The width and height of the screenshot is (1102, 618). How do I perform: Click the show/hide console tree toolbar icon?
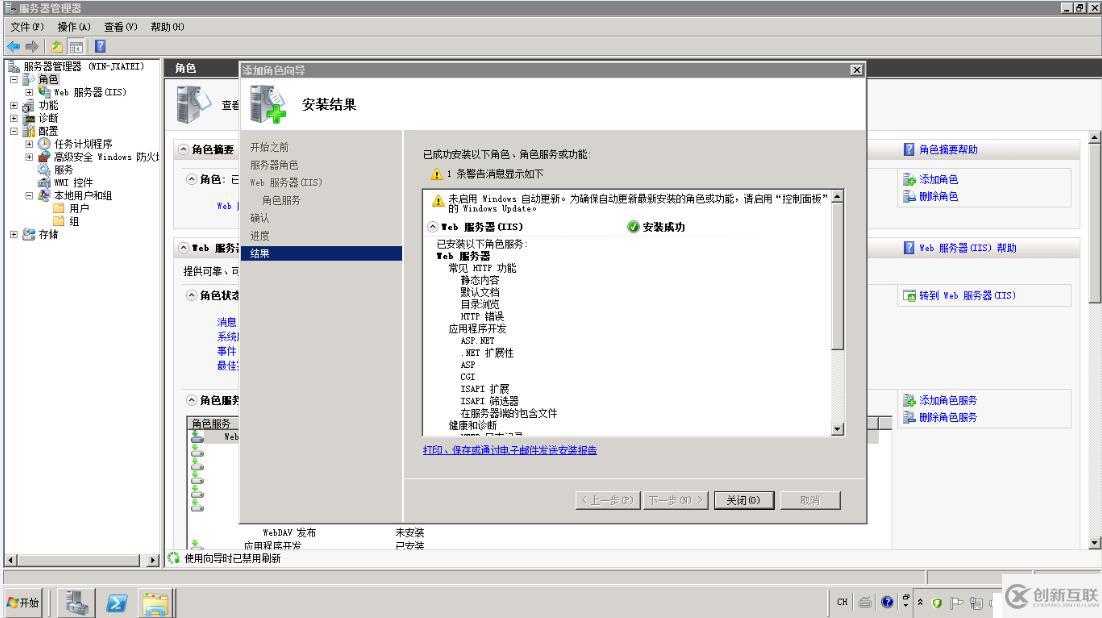76,46
